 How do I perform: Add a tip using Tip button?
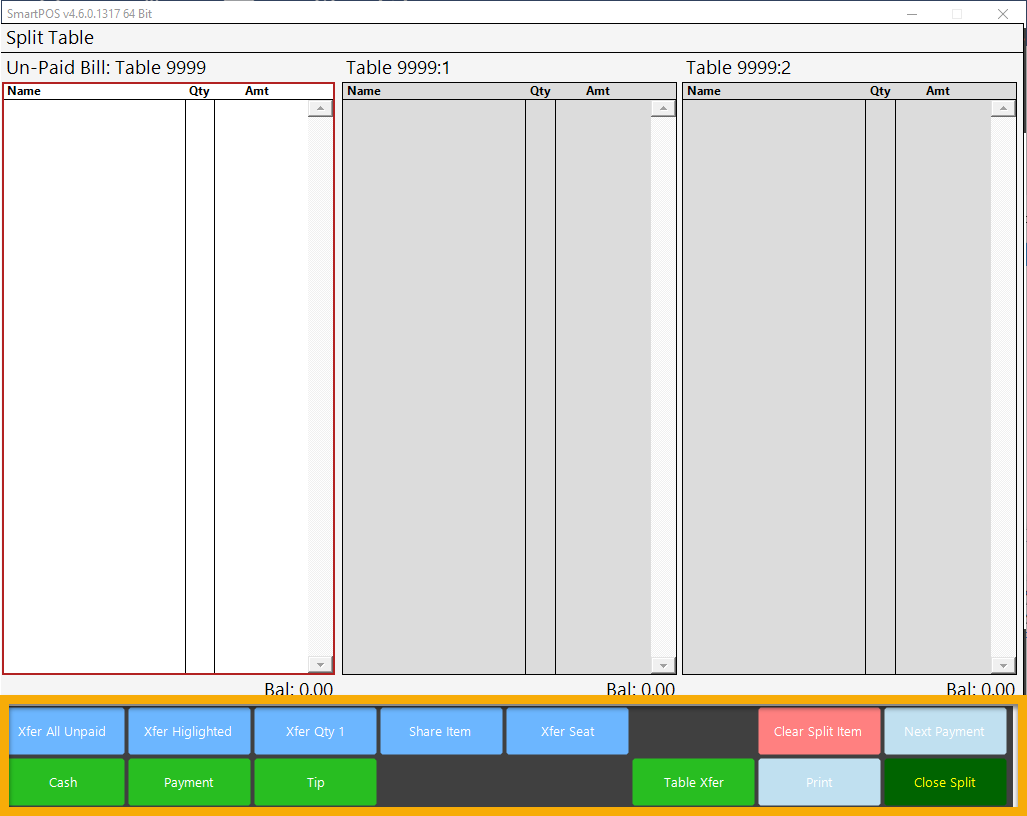(315, 782)
